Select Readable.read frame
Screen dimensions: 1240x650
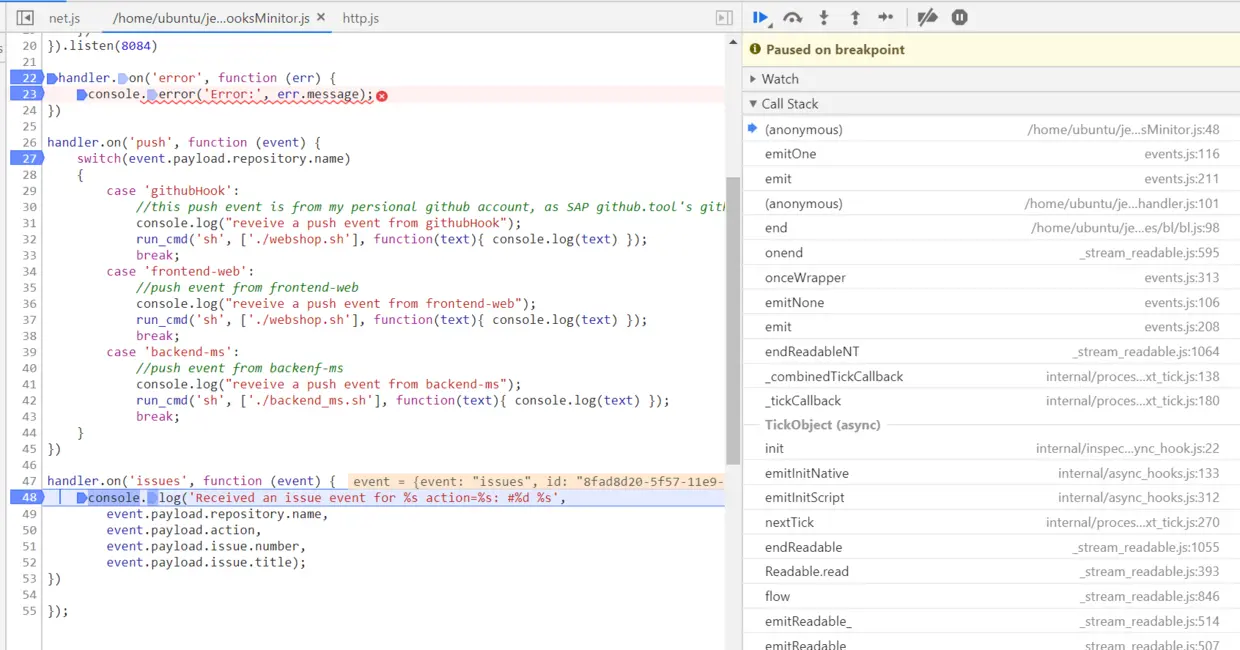click(991, 572)
